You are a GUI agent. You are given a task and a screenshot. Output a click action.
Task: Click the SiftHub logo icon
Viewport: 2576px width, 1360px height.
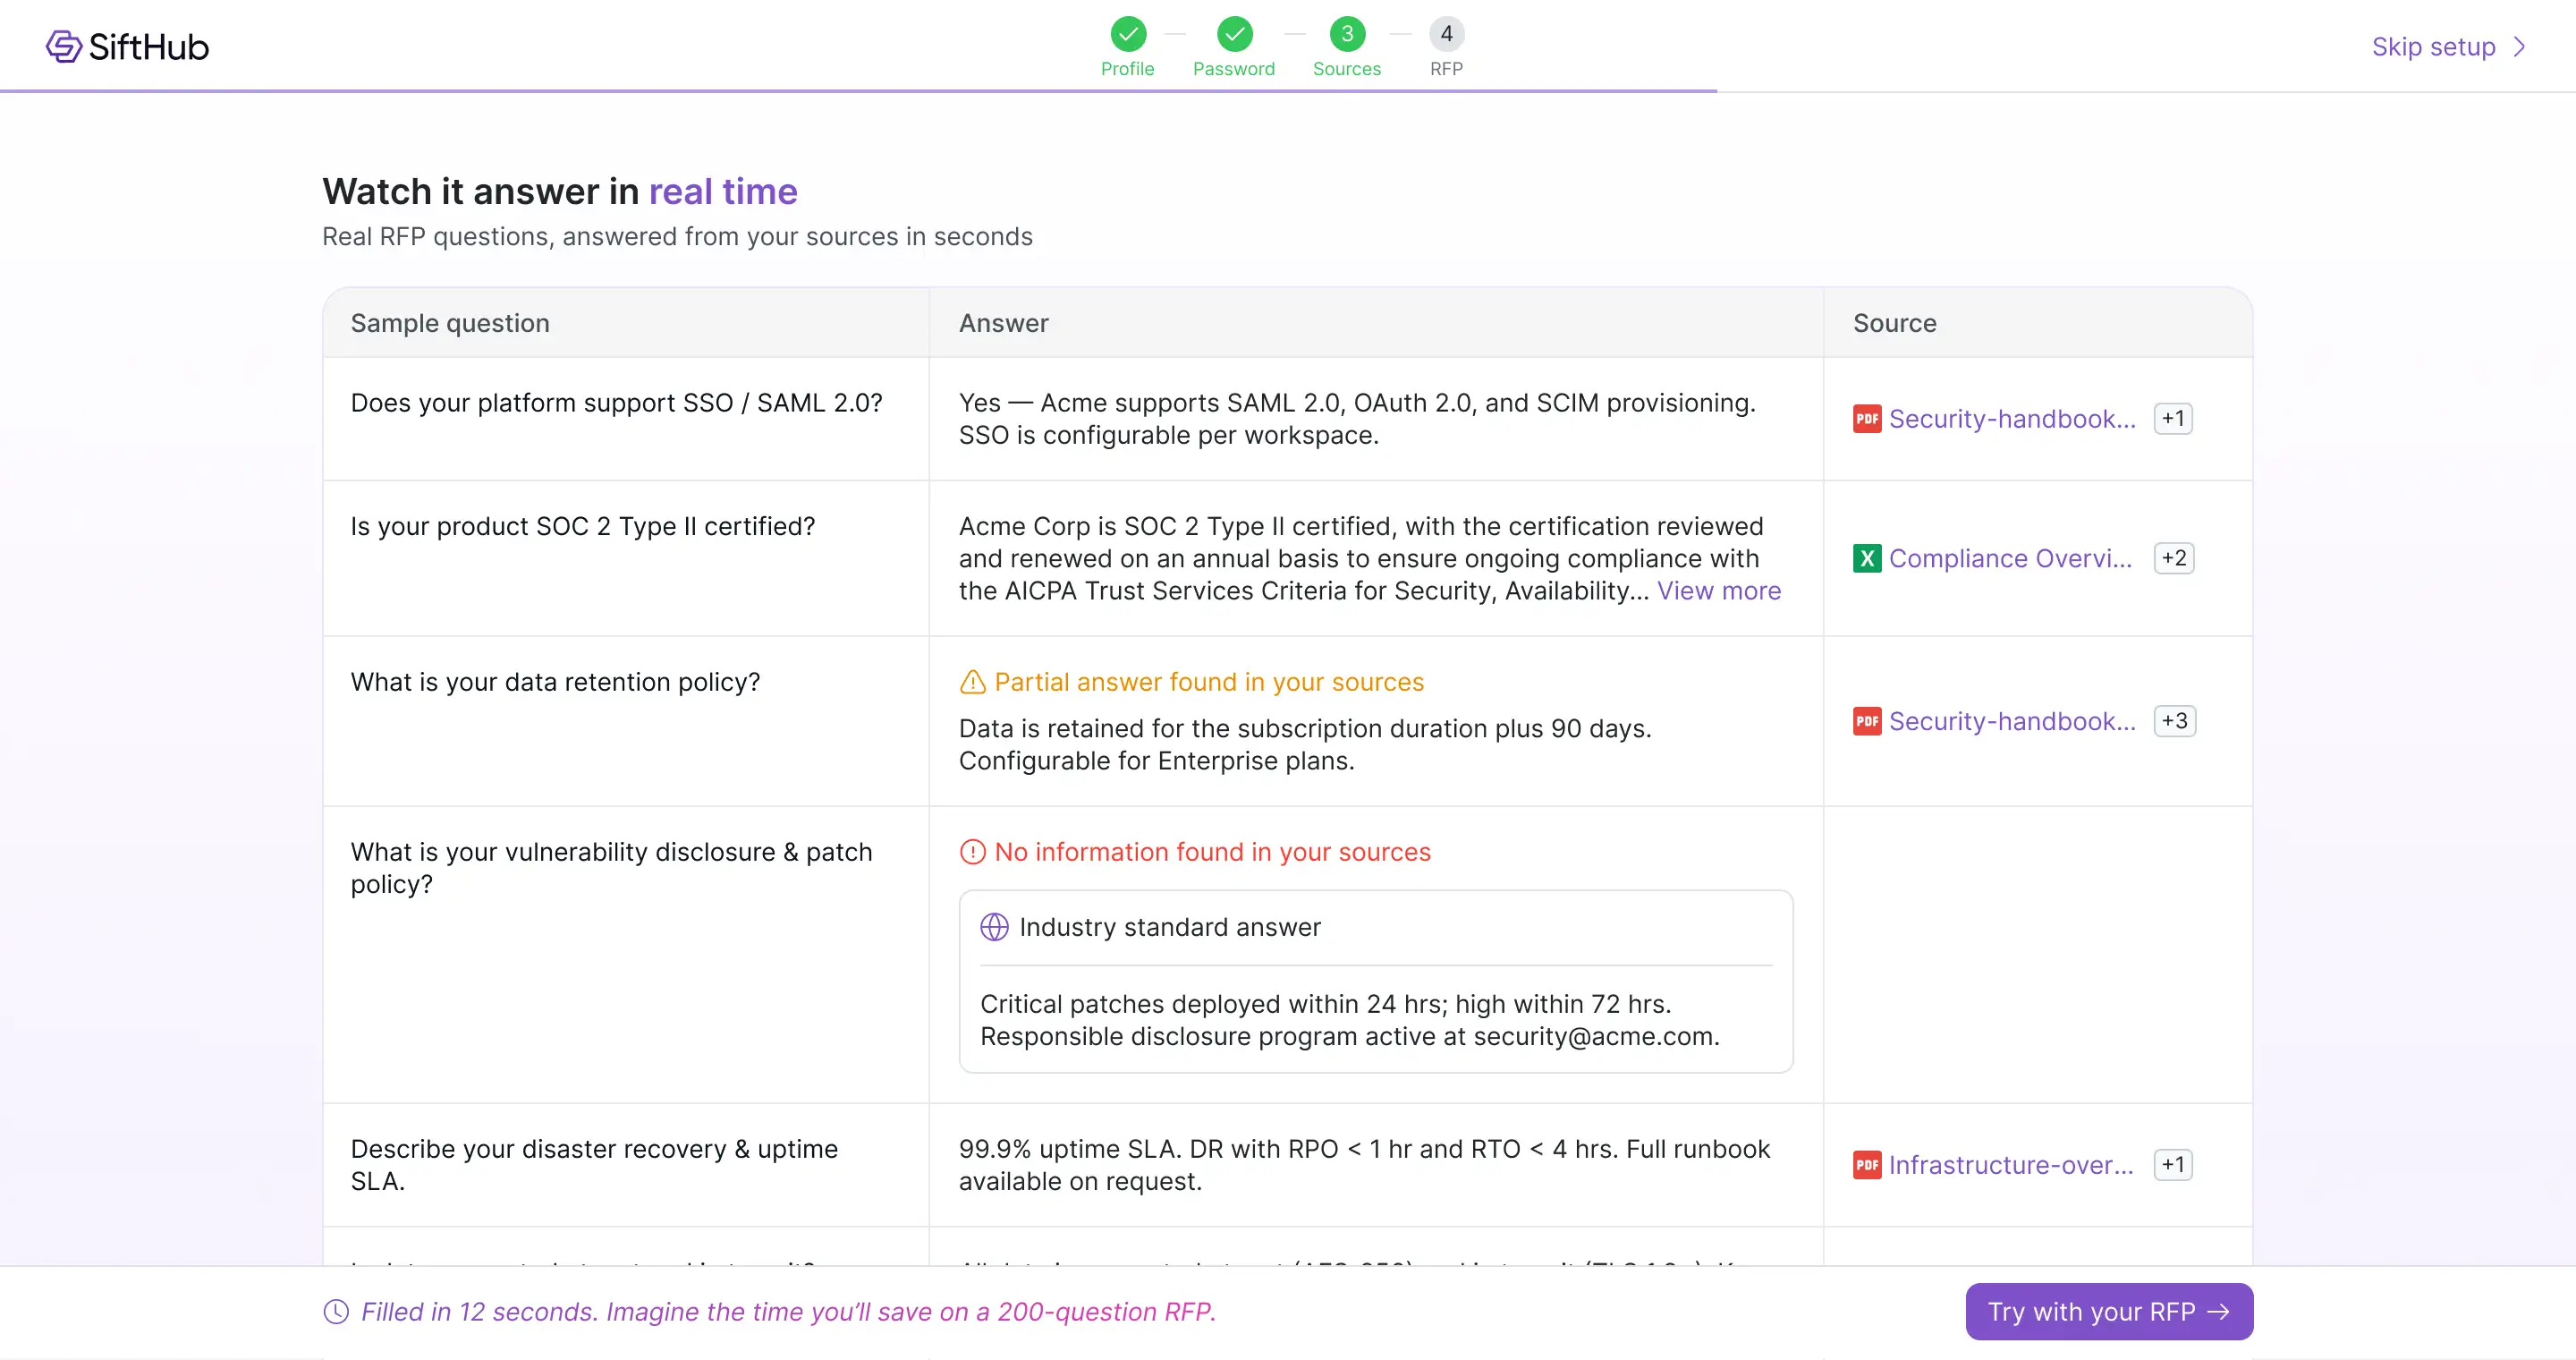tap(64, 46)
